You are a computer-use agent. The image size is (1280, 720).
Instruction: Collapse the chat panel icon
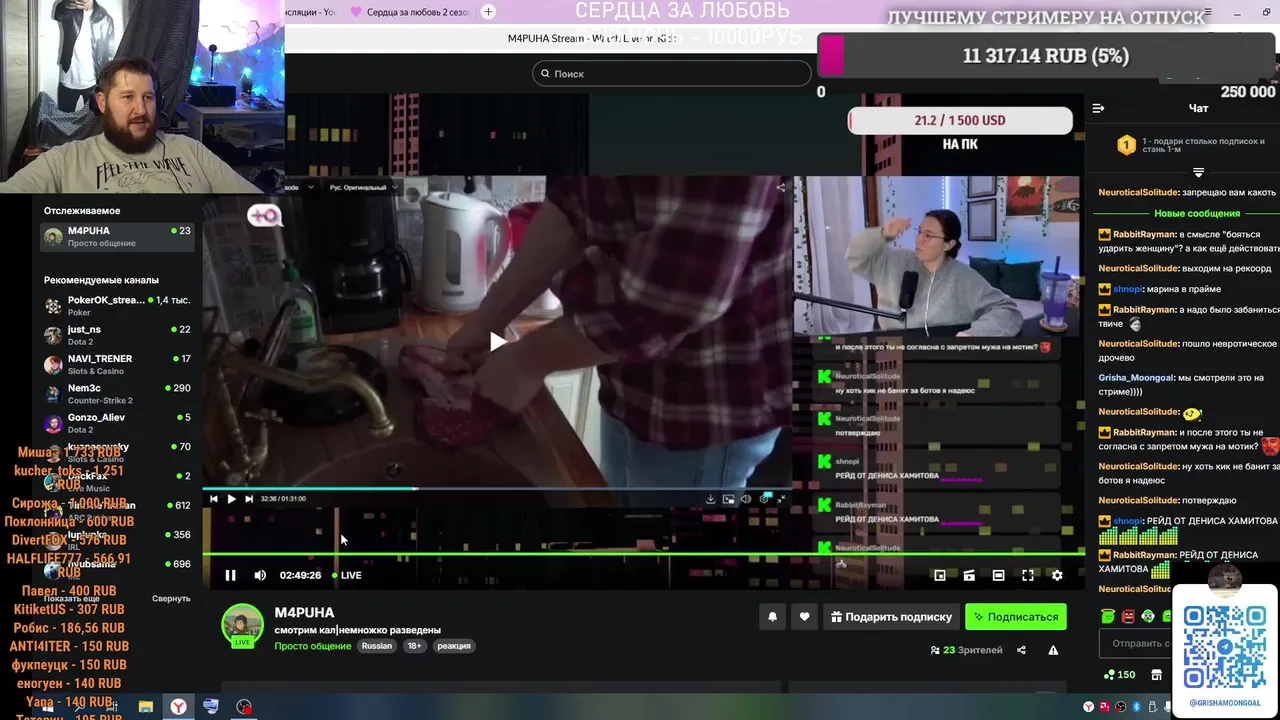click(x=1098, y=108)
